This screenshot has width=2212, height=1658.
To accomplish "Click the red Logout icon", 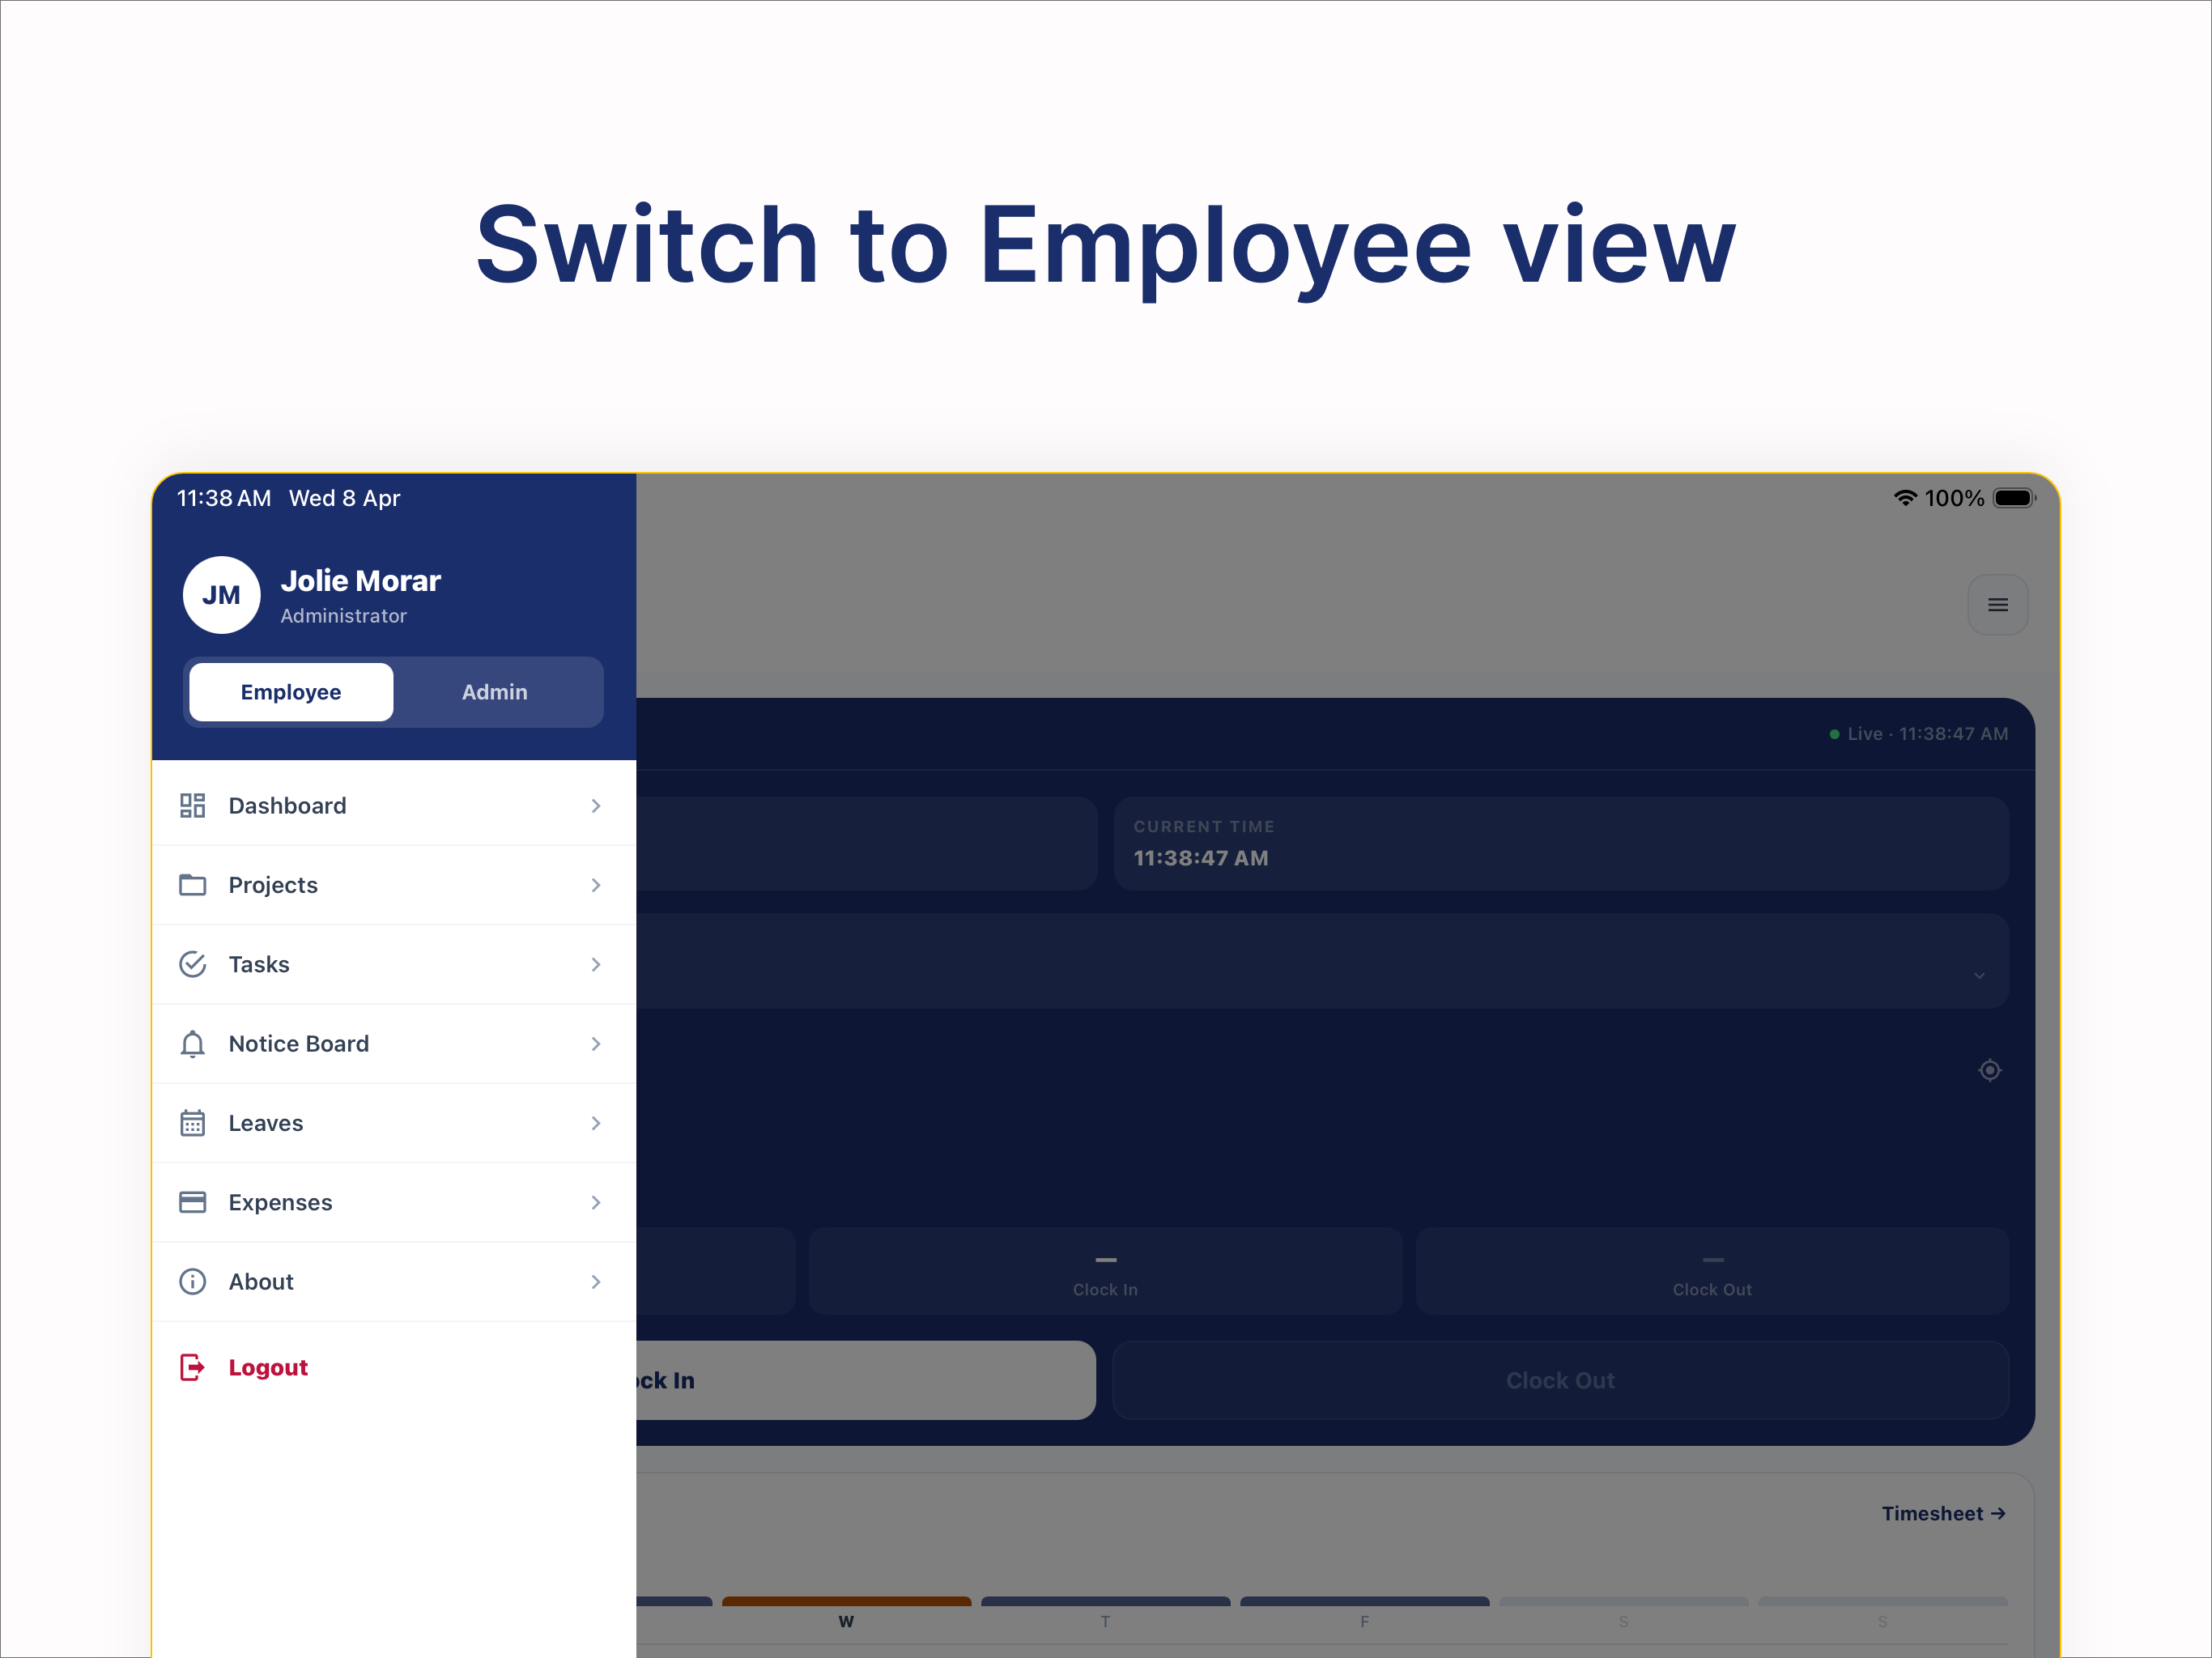I will tap(192, 1367).
